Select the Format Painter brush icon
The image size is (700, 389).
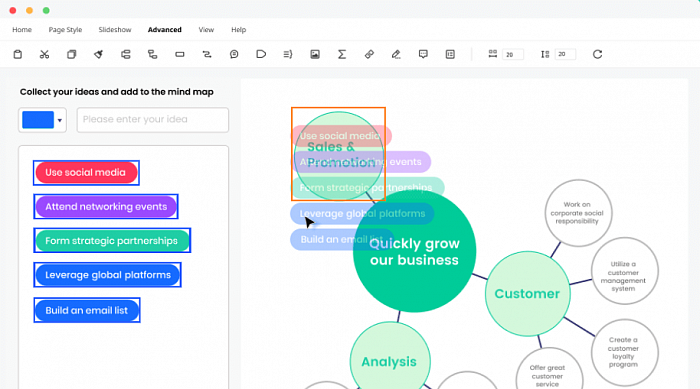98,54
